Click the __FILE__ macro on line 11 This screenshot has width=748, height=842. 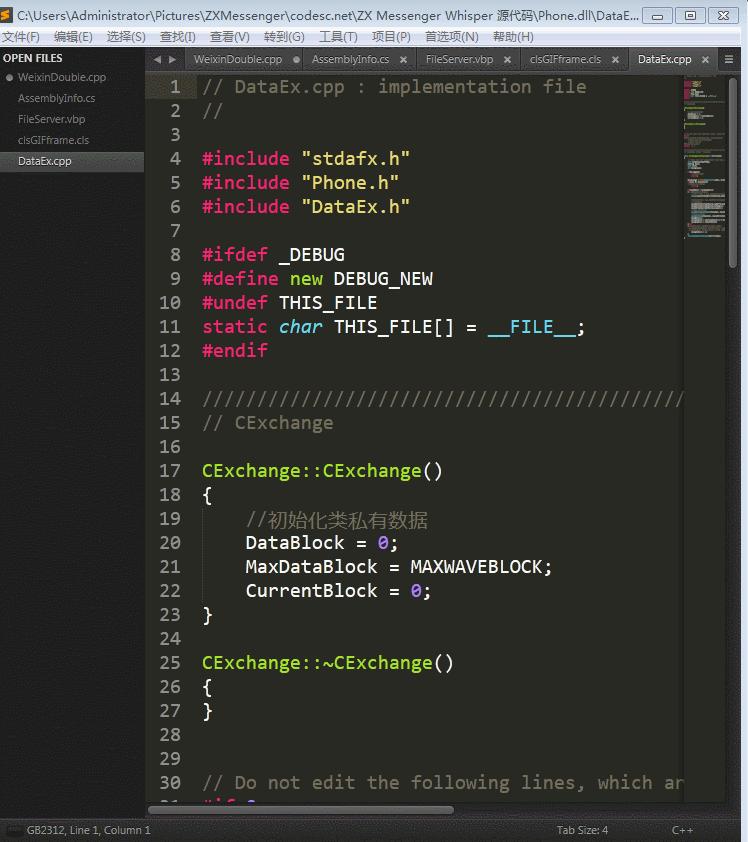tap(532, 327)
